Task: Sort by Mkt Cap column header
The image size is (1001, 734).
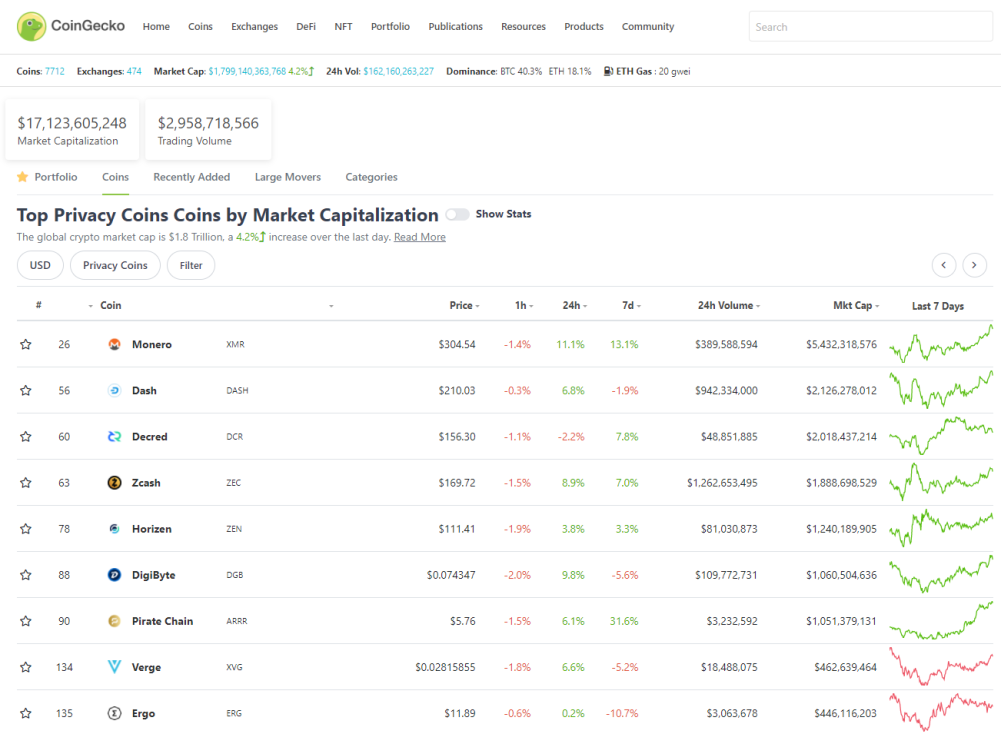Action: coord(855,305)
